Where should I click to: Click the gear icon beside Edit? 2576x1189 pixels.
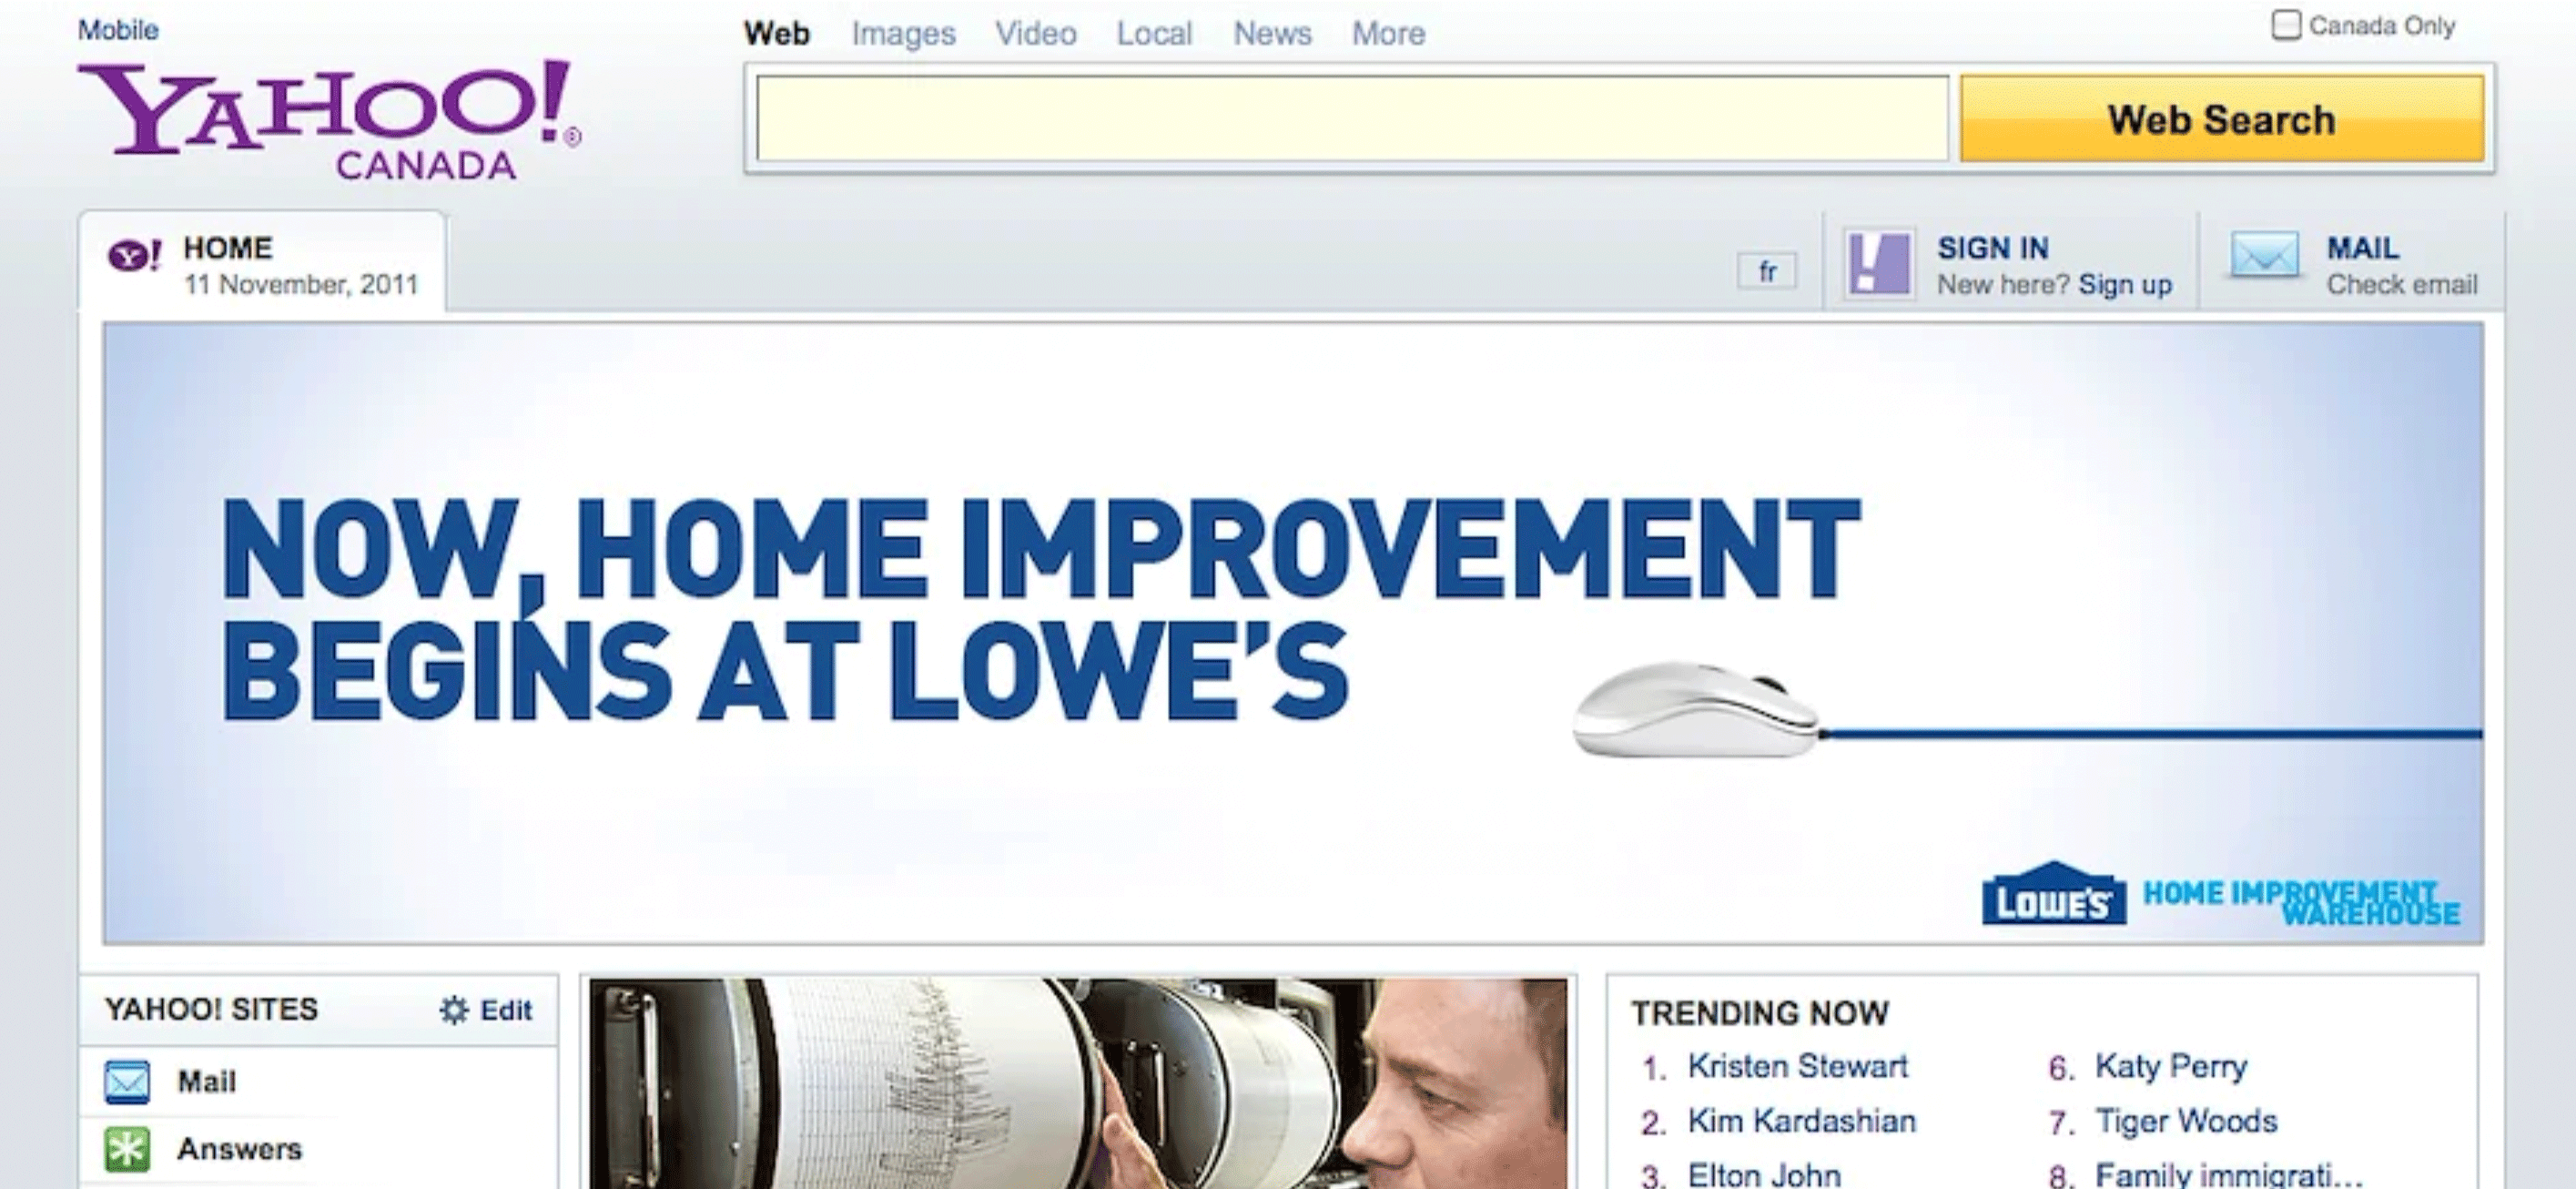click(455, 1010)
